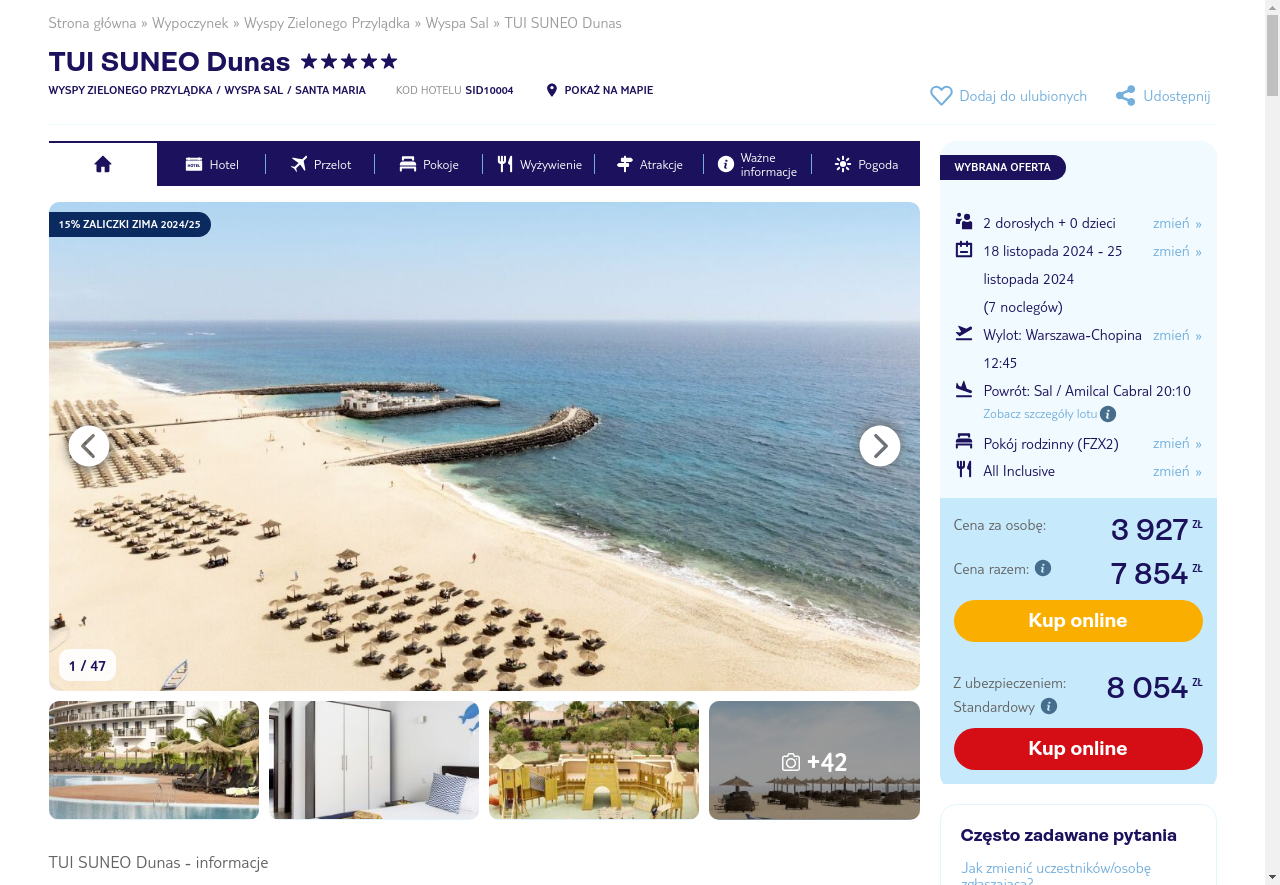
Task: Click info icon beside Standardowy insurance
Action: pos(1049,706)
